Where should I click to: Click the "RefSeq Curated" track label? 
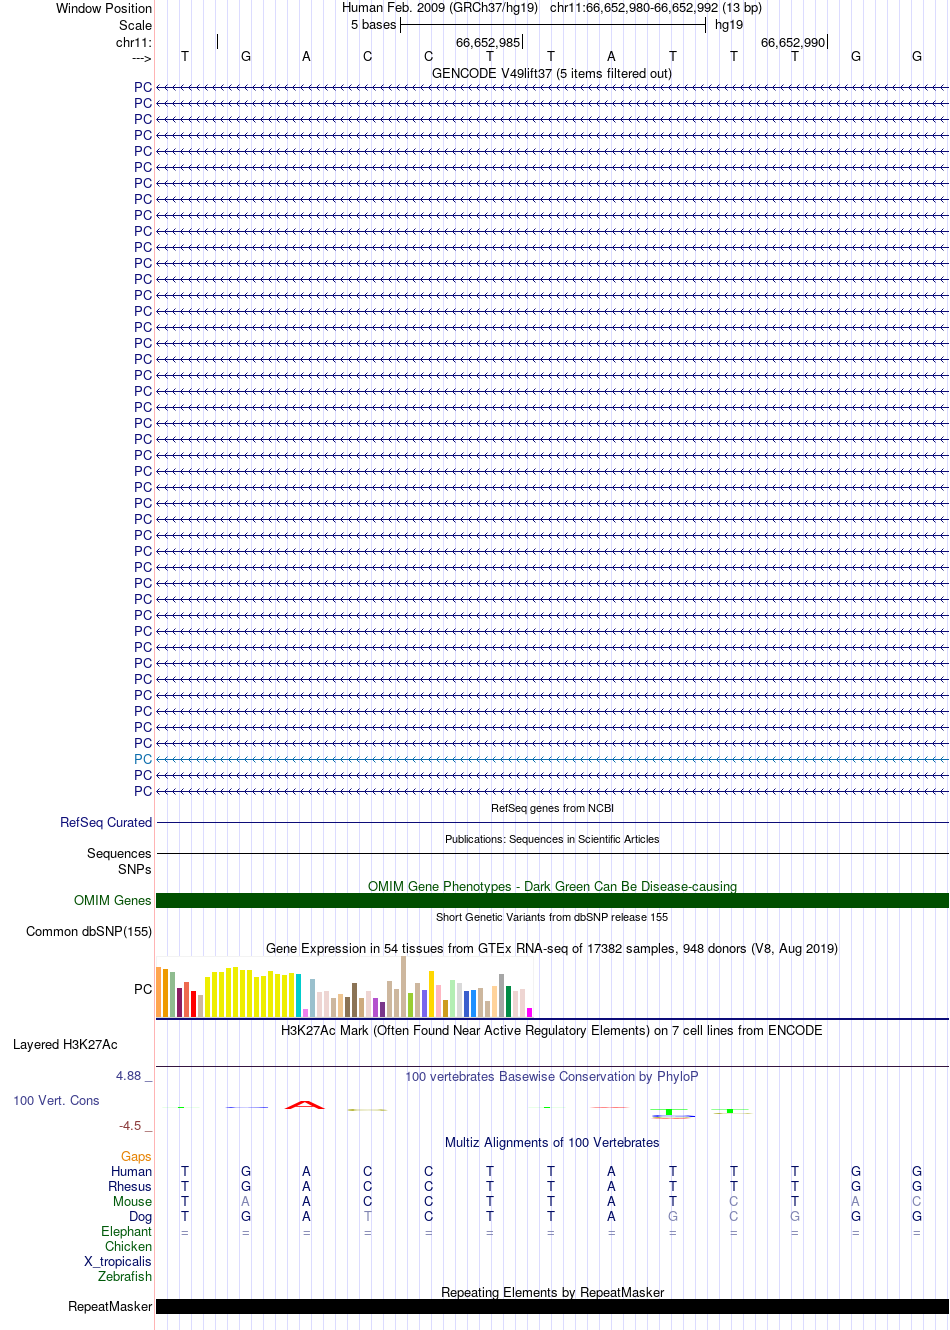(106, 822)
